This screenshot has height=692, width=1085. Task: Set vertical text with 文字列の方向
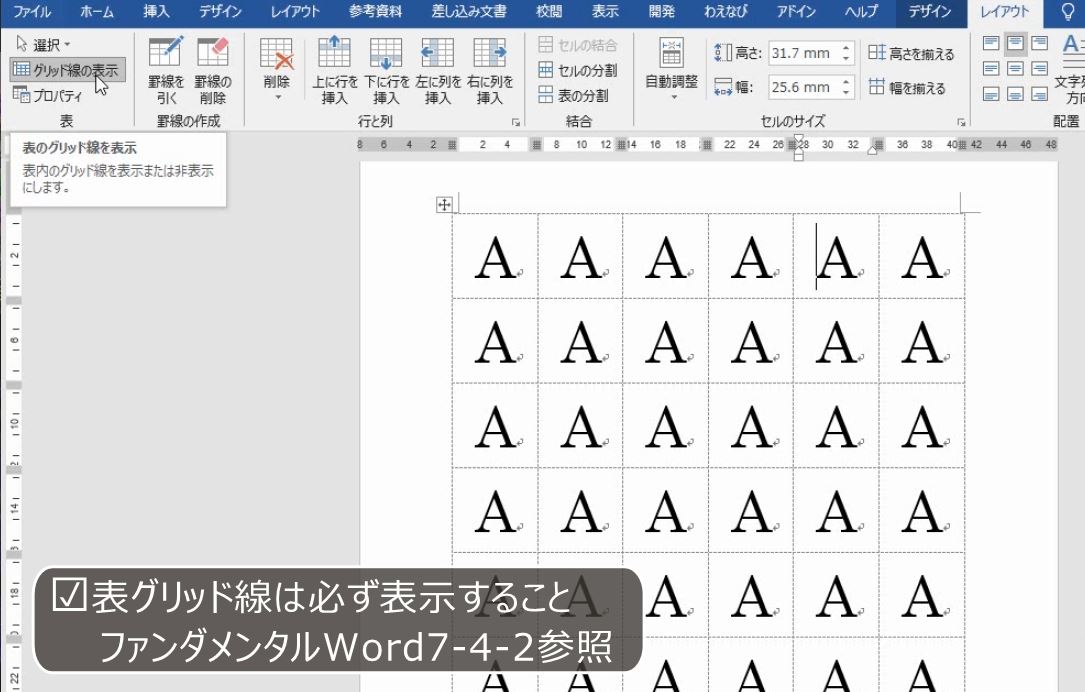(1072, 68)
